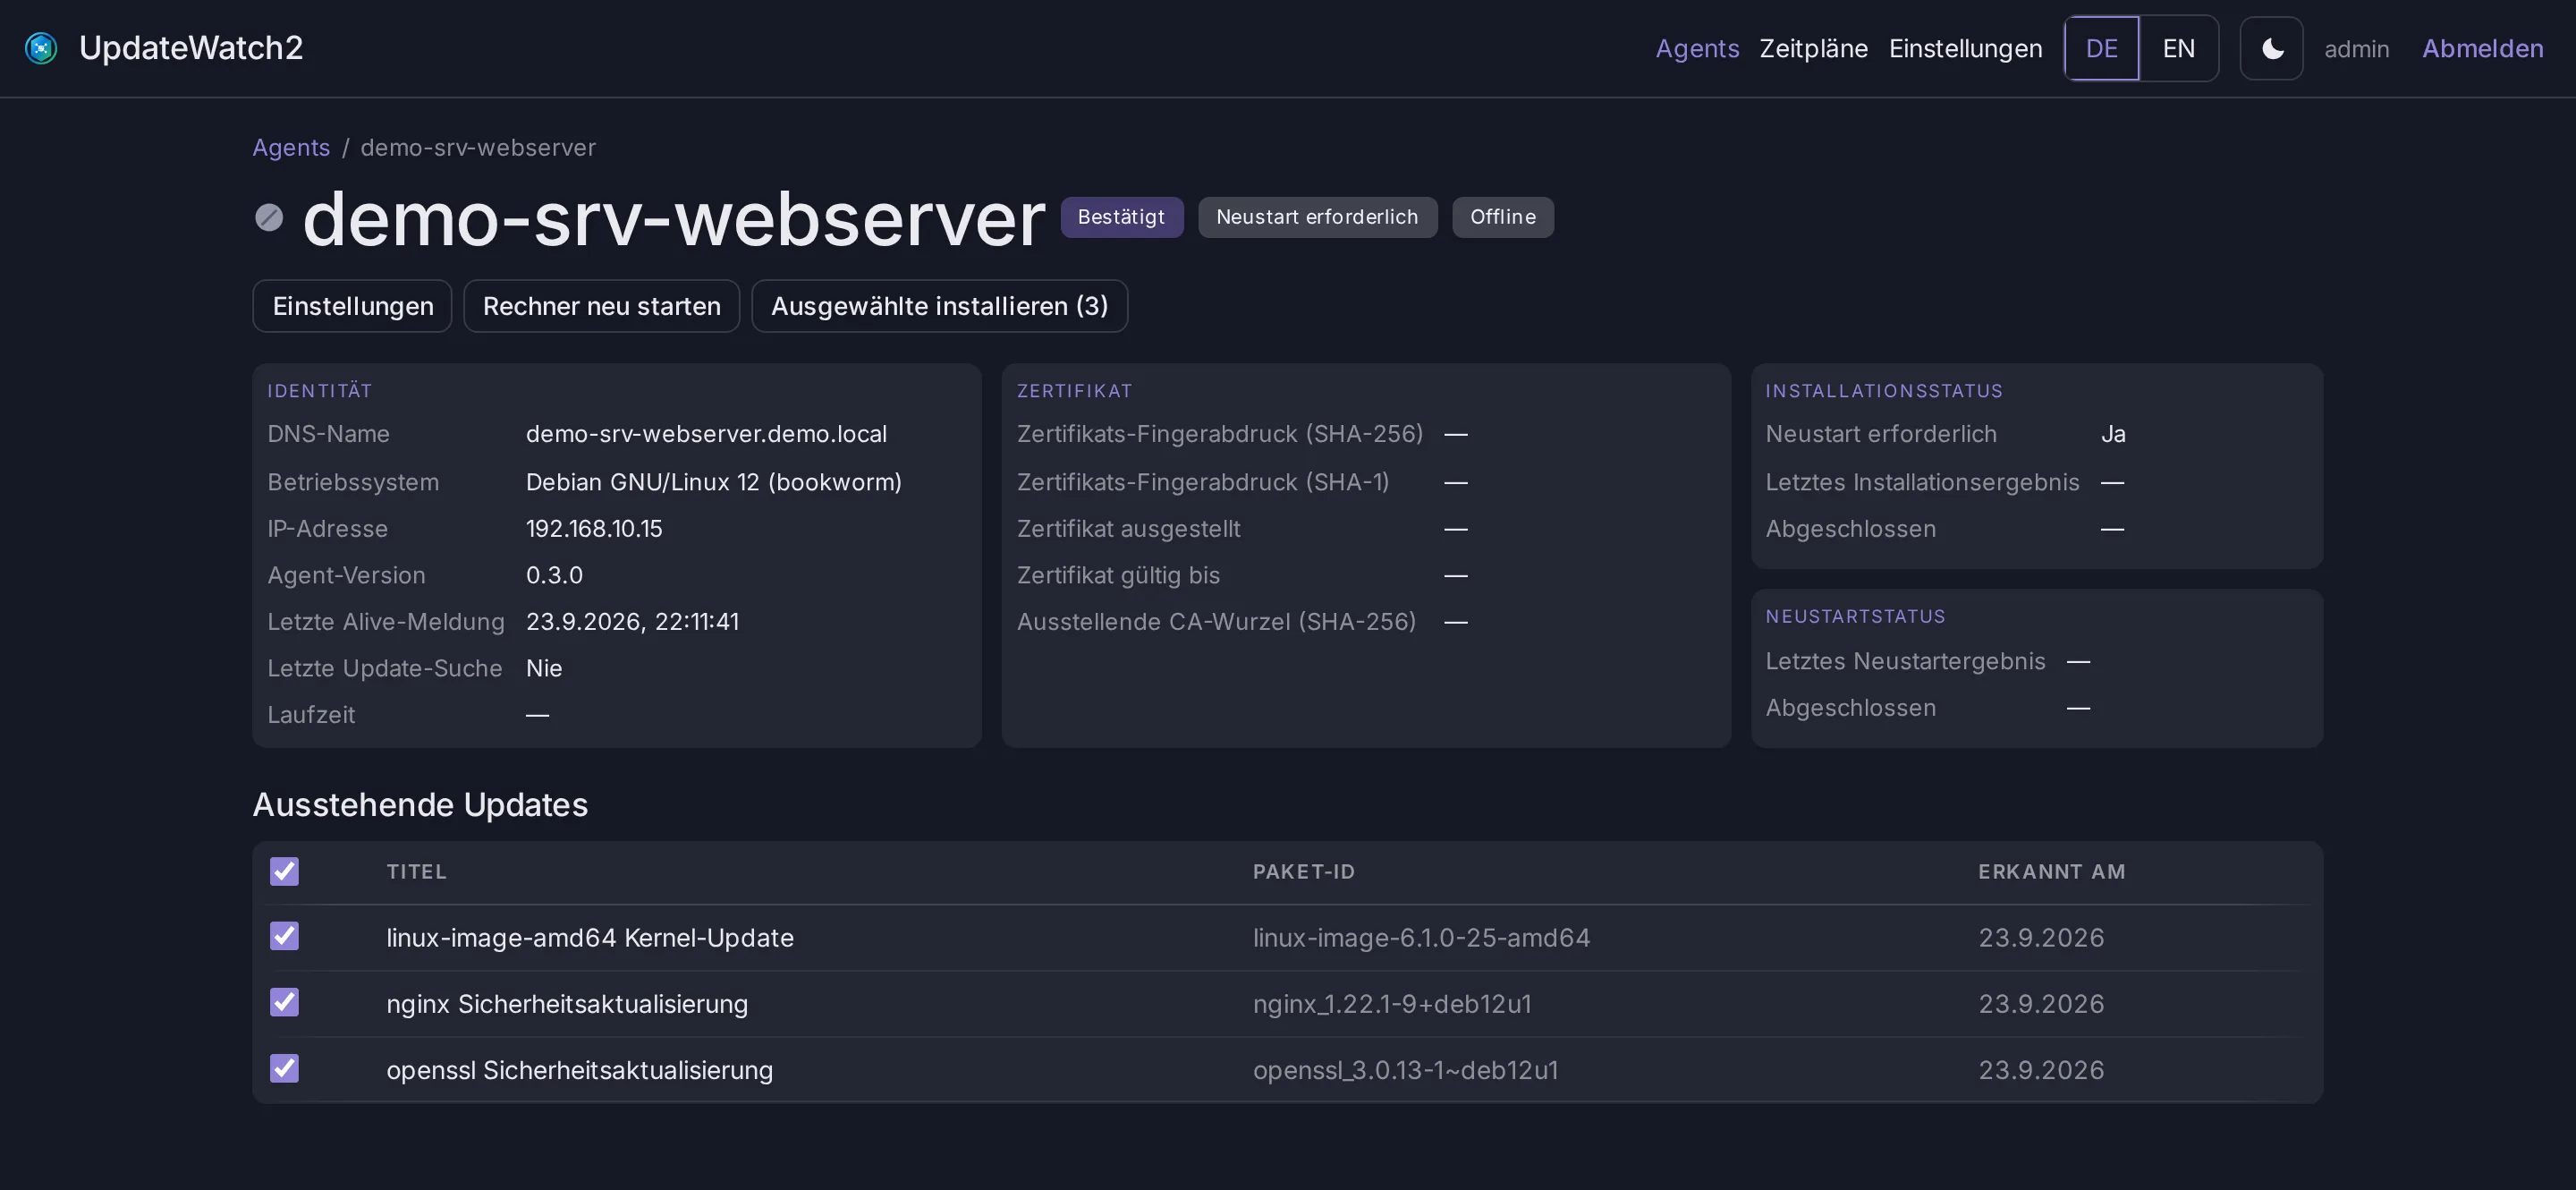Click the PAKET-ID column header

(1304, 871)
